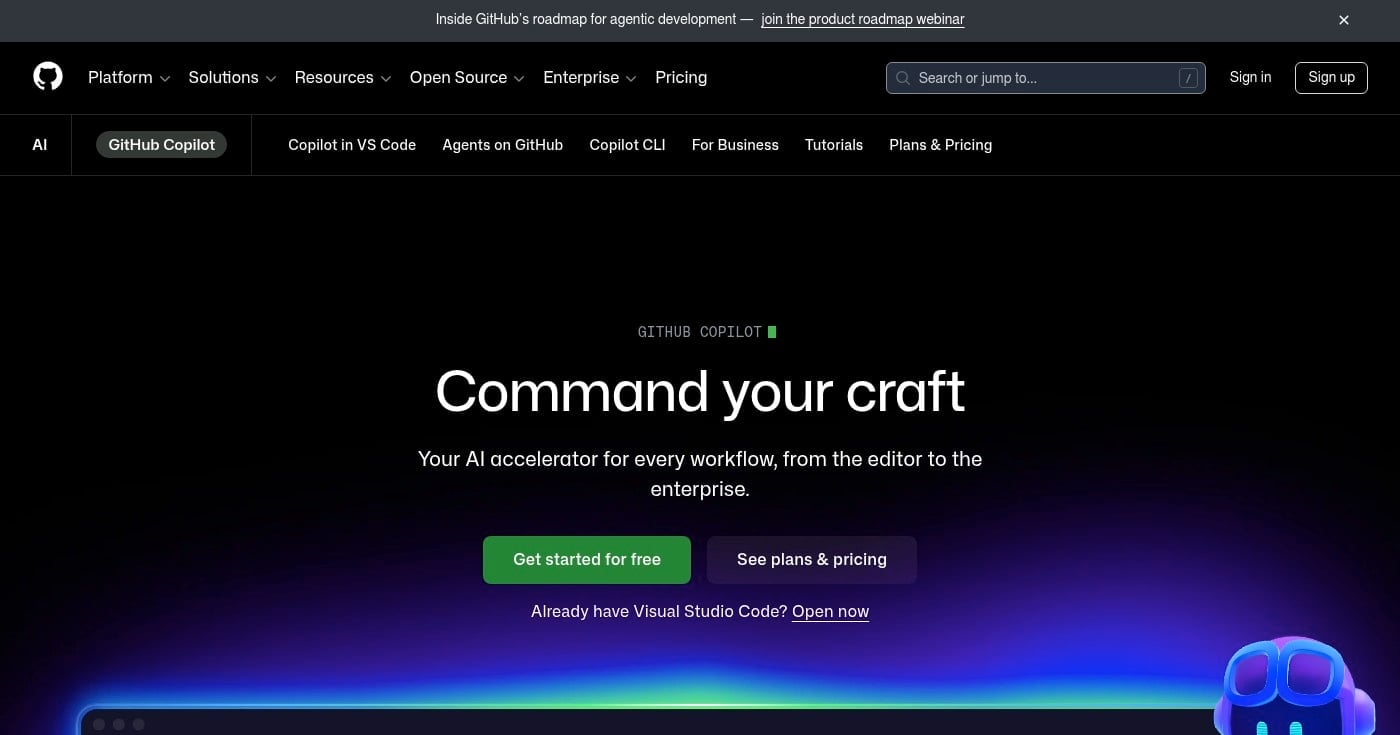Image resolution: width=1400 pixels, height=735 pixels.
Task: Click join the product roadmap webinar link
Action: (863, 19)
